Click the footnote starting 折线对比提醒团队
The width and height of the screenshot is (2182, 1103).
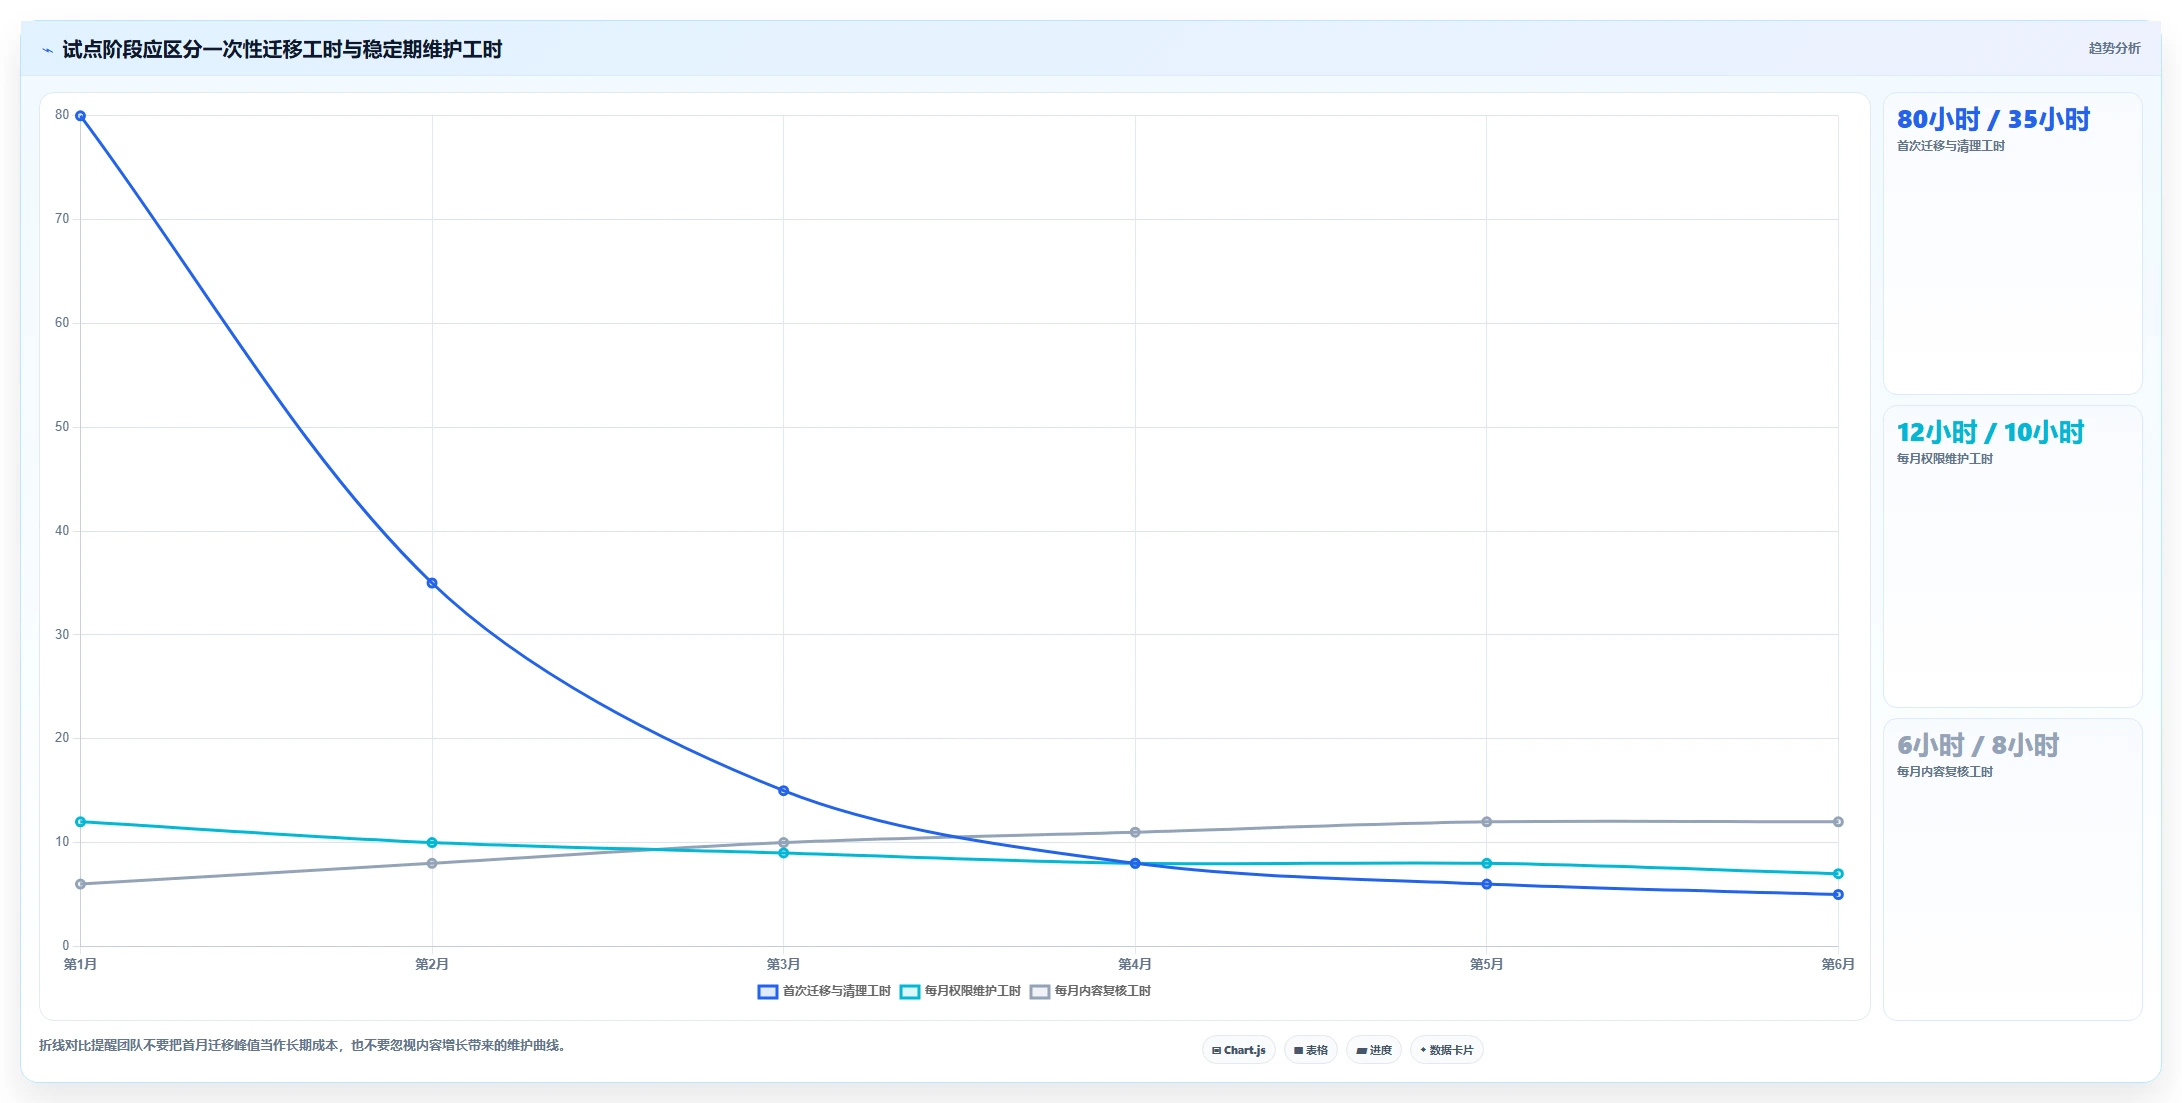[305, 1046]
